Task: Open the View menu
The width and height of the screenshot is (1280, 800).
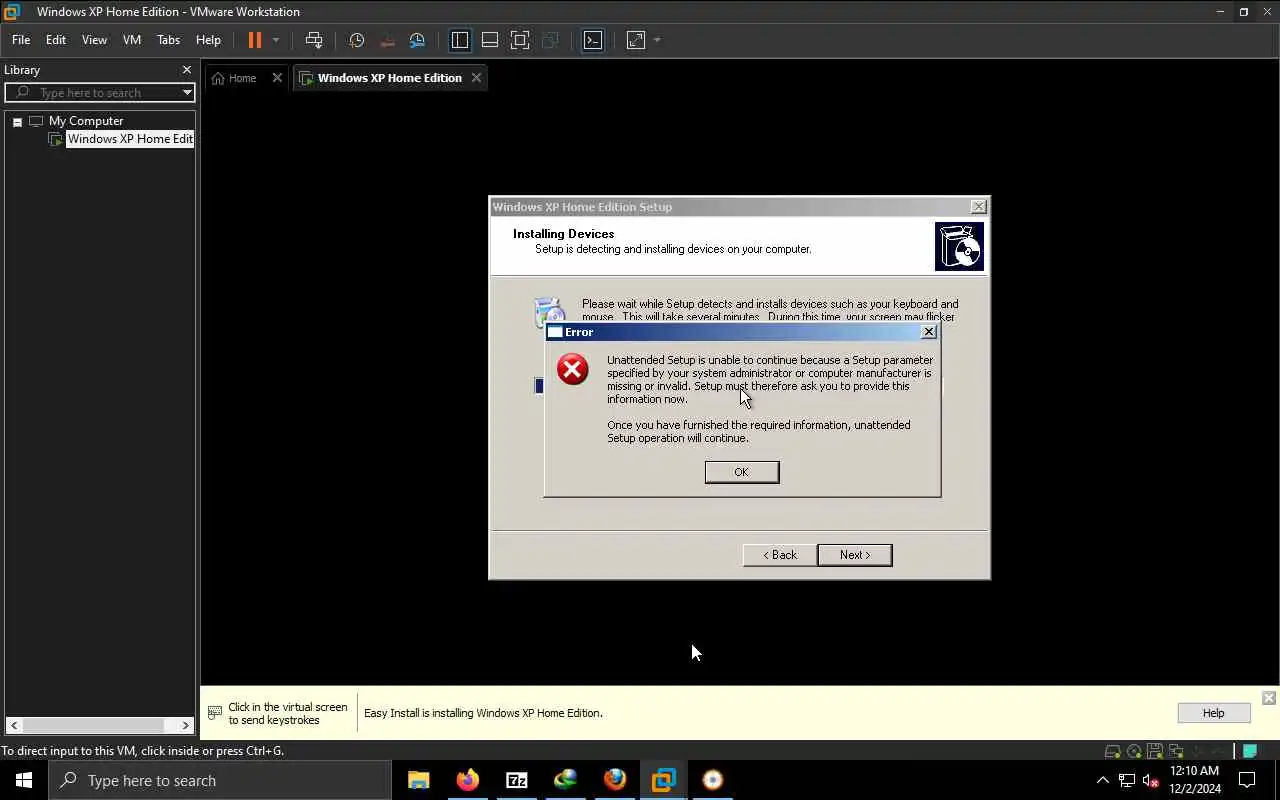Action: pos(94,40)
